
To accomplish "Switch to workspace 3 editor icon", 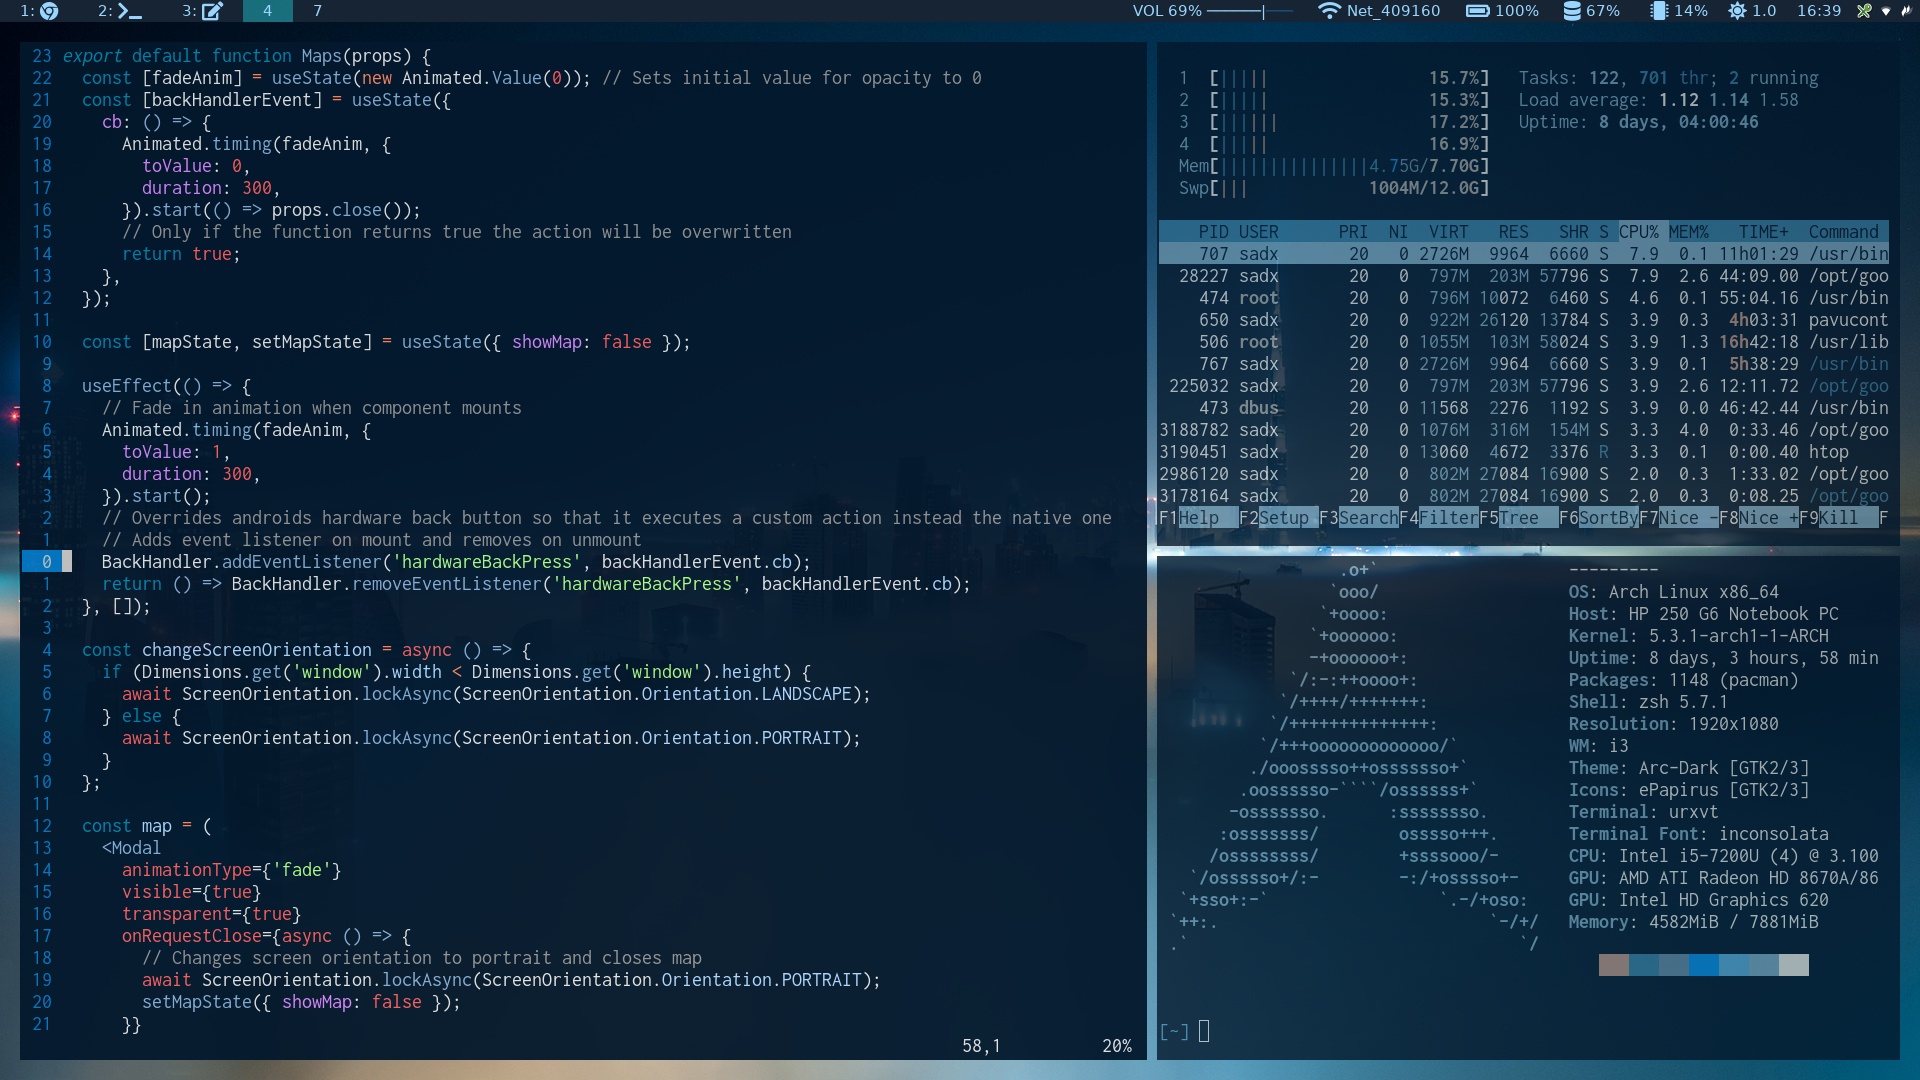I will tap(202, 11).
